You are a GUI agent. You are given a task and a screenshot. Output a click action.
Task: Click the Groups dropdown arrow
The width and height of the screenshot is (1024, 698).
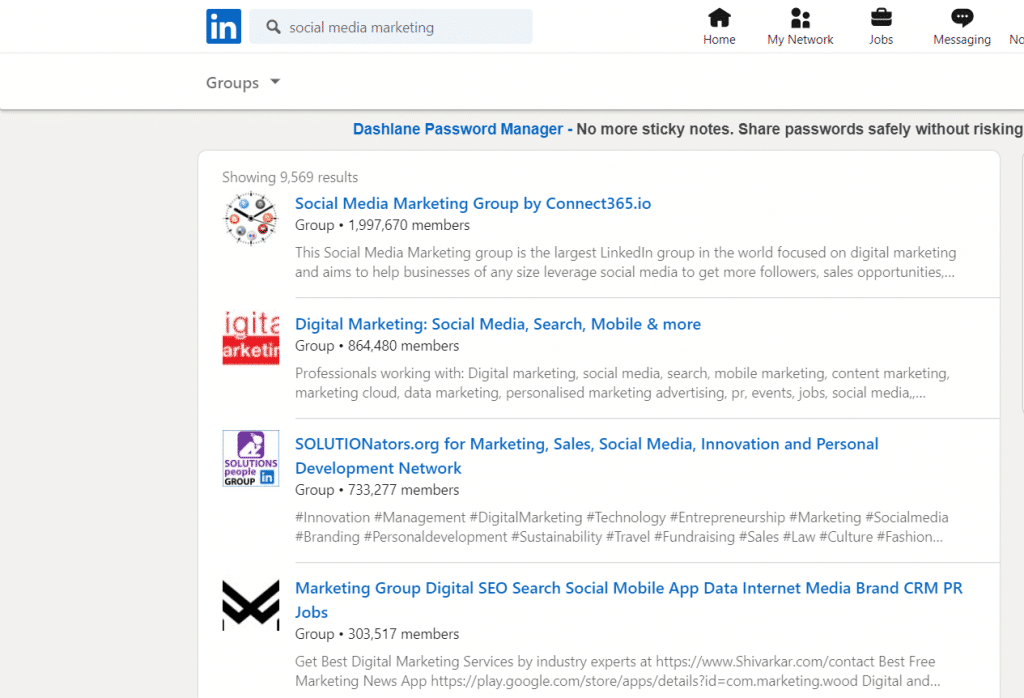pyautogui.click(x=275, y=82)
